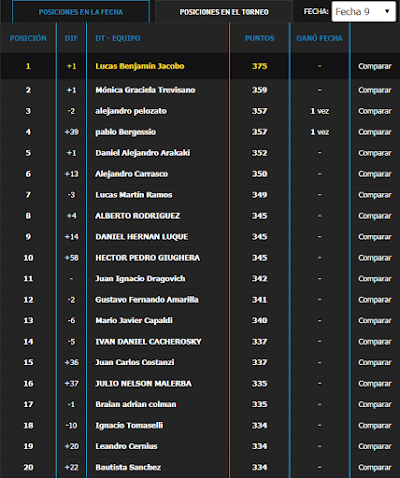
Task: Compare with IVAN DANIEL CACHEROSKY
Action: pos(375,342)
